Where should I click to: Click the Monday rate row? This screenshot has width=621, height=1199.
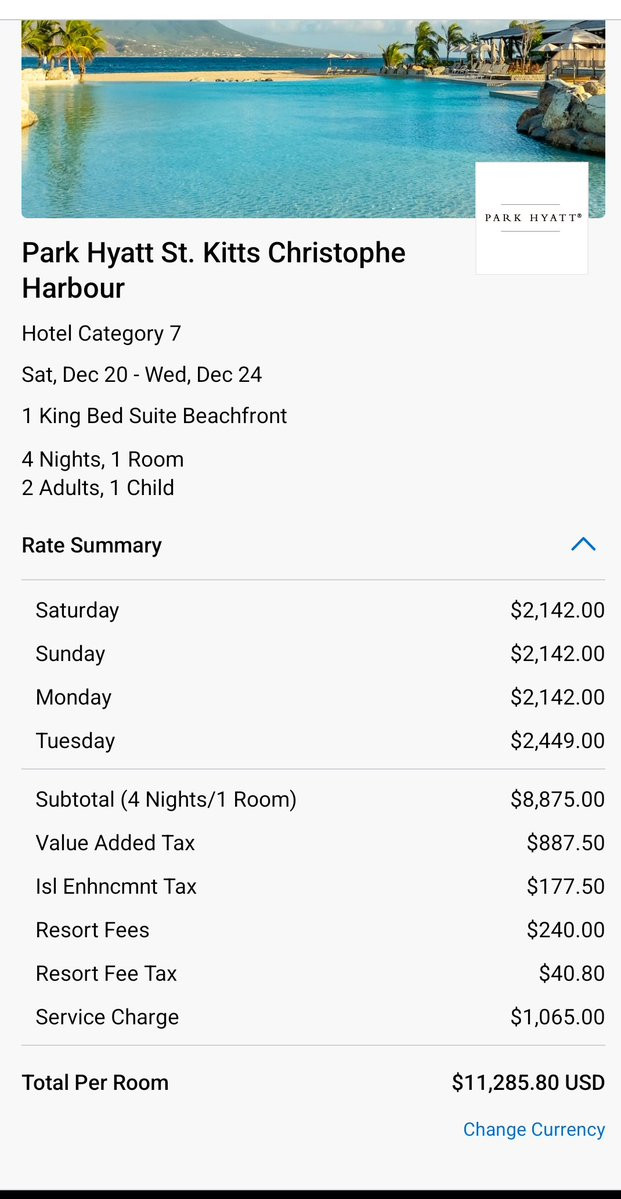(313, 697)
